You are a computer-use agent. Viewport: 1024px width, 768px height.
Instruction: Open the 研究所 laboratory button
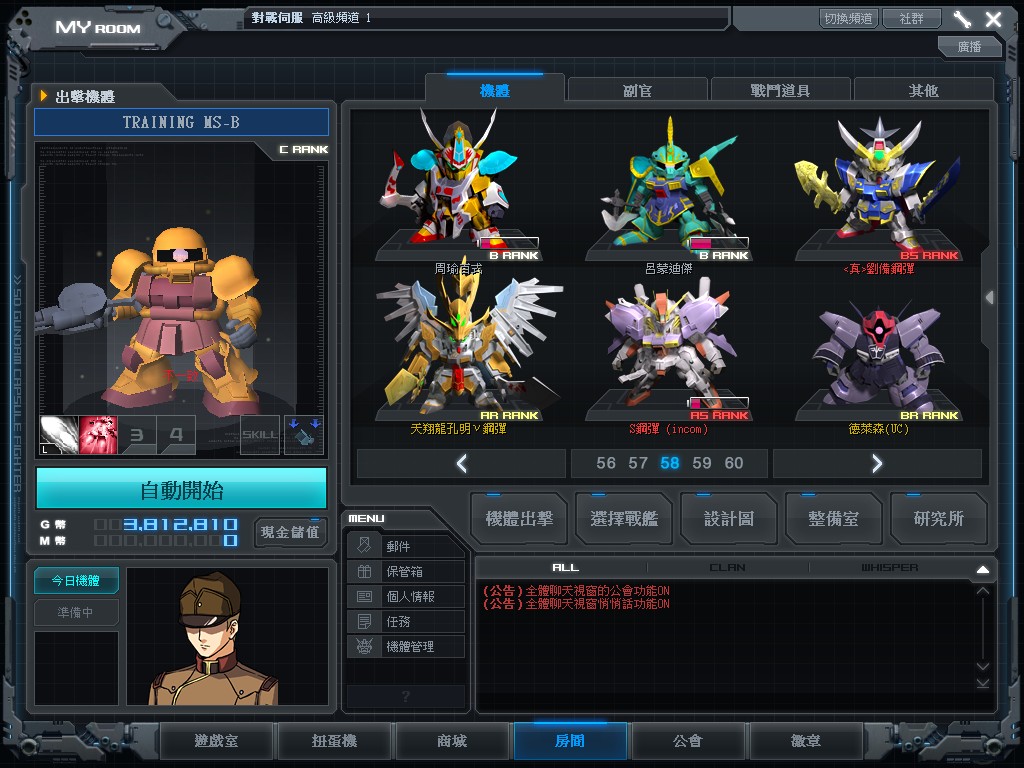click(938, 519)
